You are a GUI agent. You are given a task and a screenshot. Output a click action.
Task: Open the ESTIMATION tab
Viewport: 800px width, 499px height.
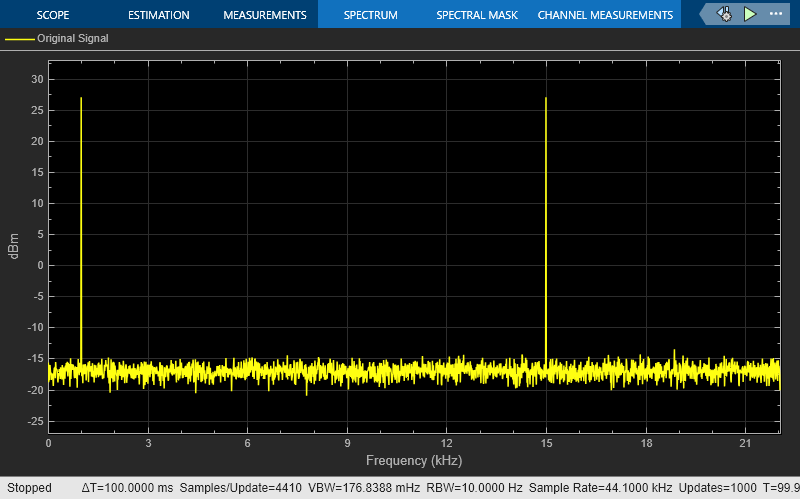159,15
